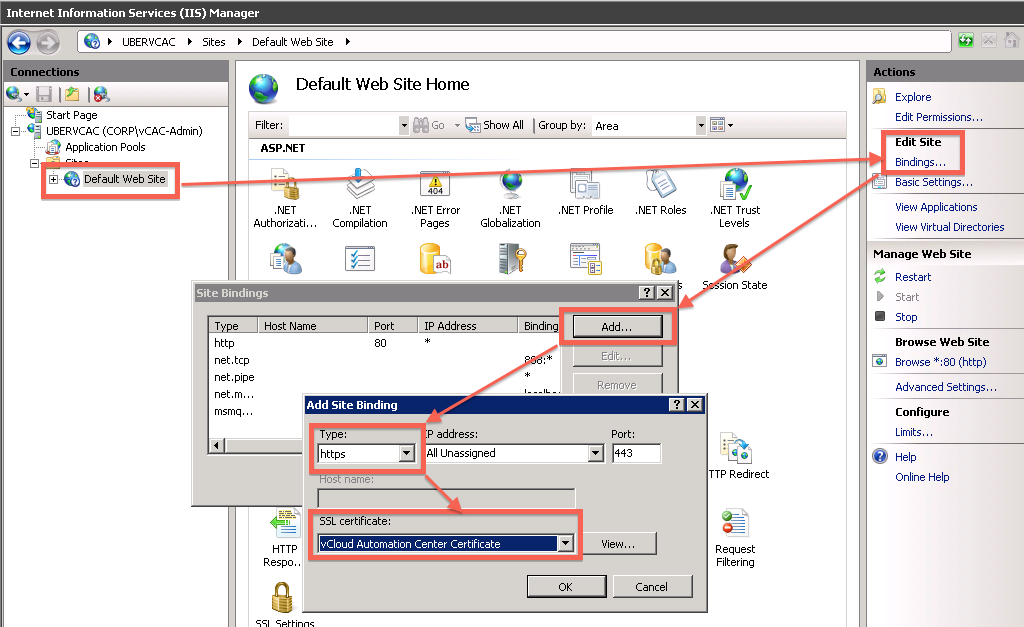Click left scroll arrow in bindings list
The height and width of the screenshot is (627, 1024).
click(x=217, y=445)
